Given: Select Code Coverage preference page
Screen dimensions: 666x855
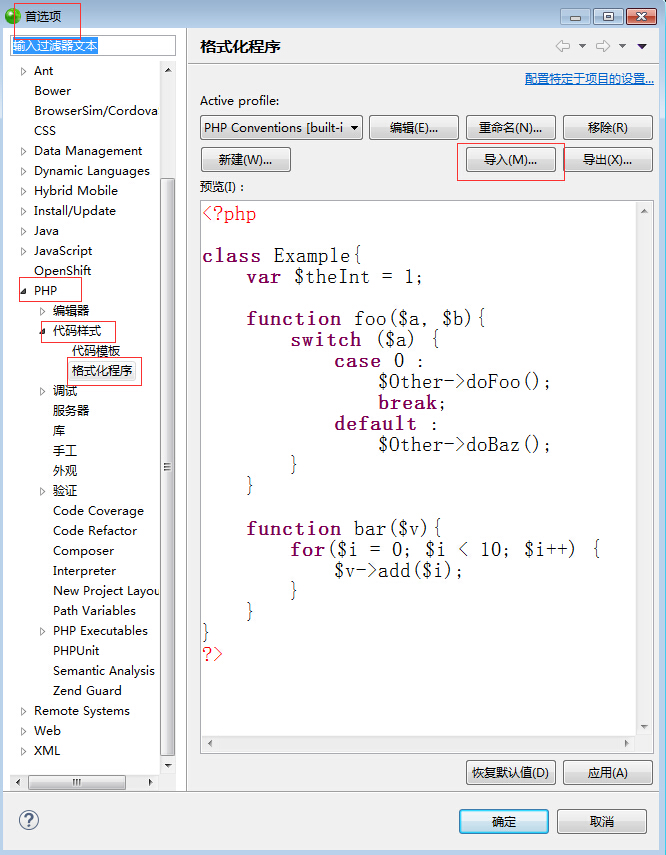Looking at the screenshot, I should 98,511.
